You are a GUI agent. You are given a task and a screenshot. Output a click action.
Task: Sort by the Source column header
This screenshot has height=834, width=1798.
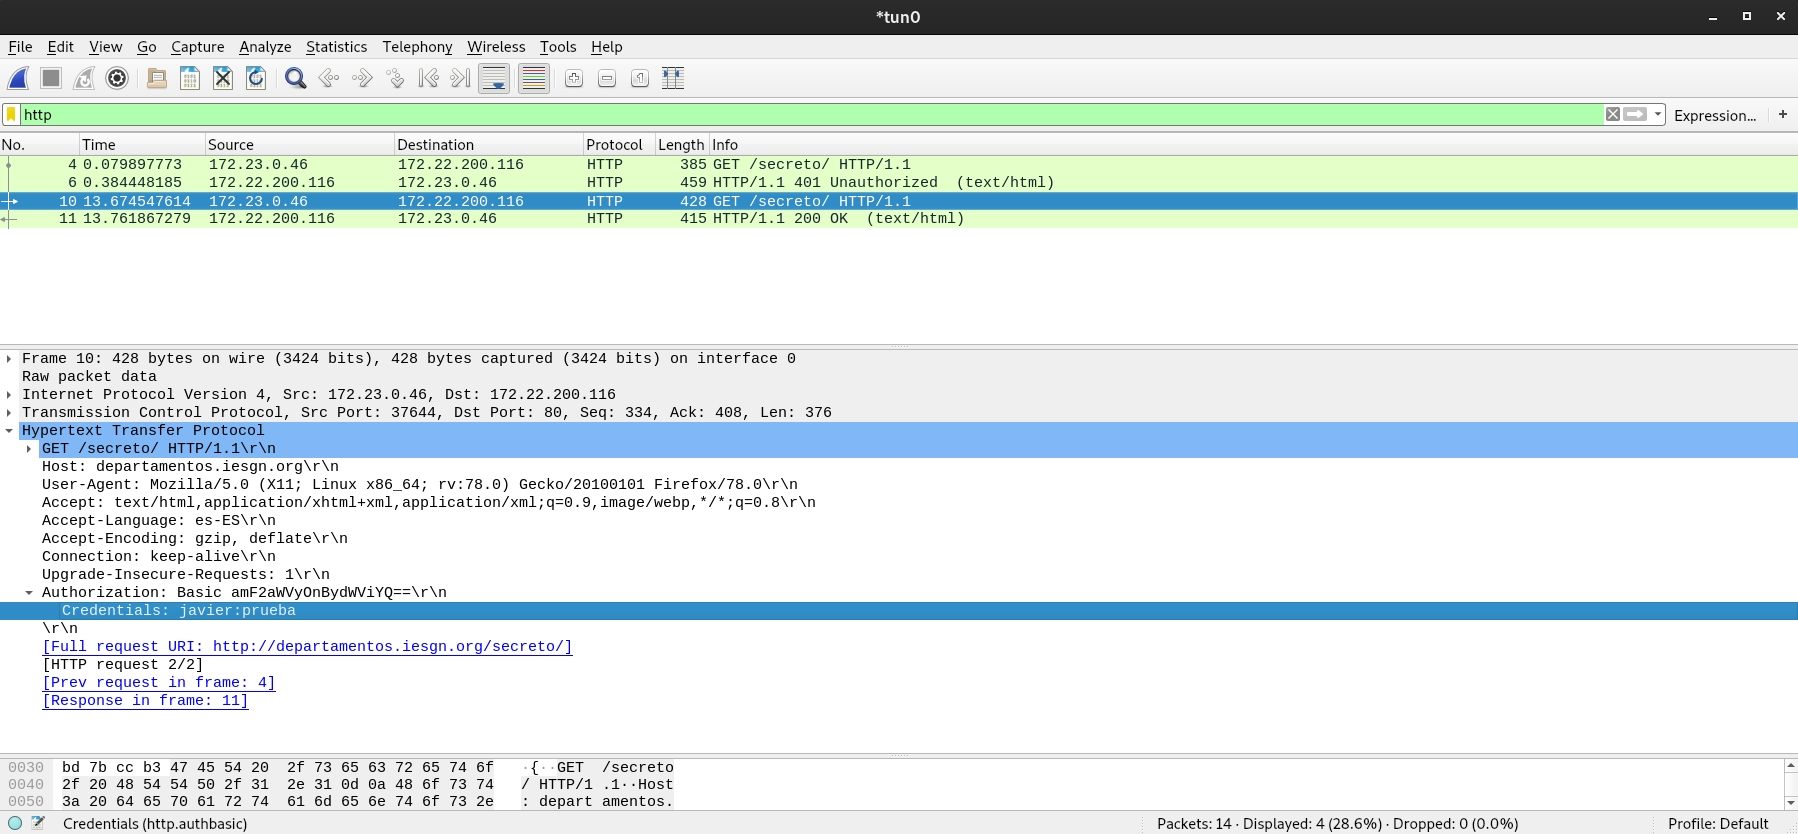pos(300,145)
